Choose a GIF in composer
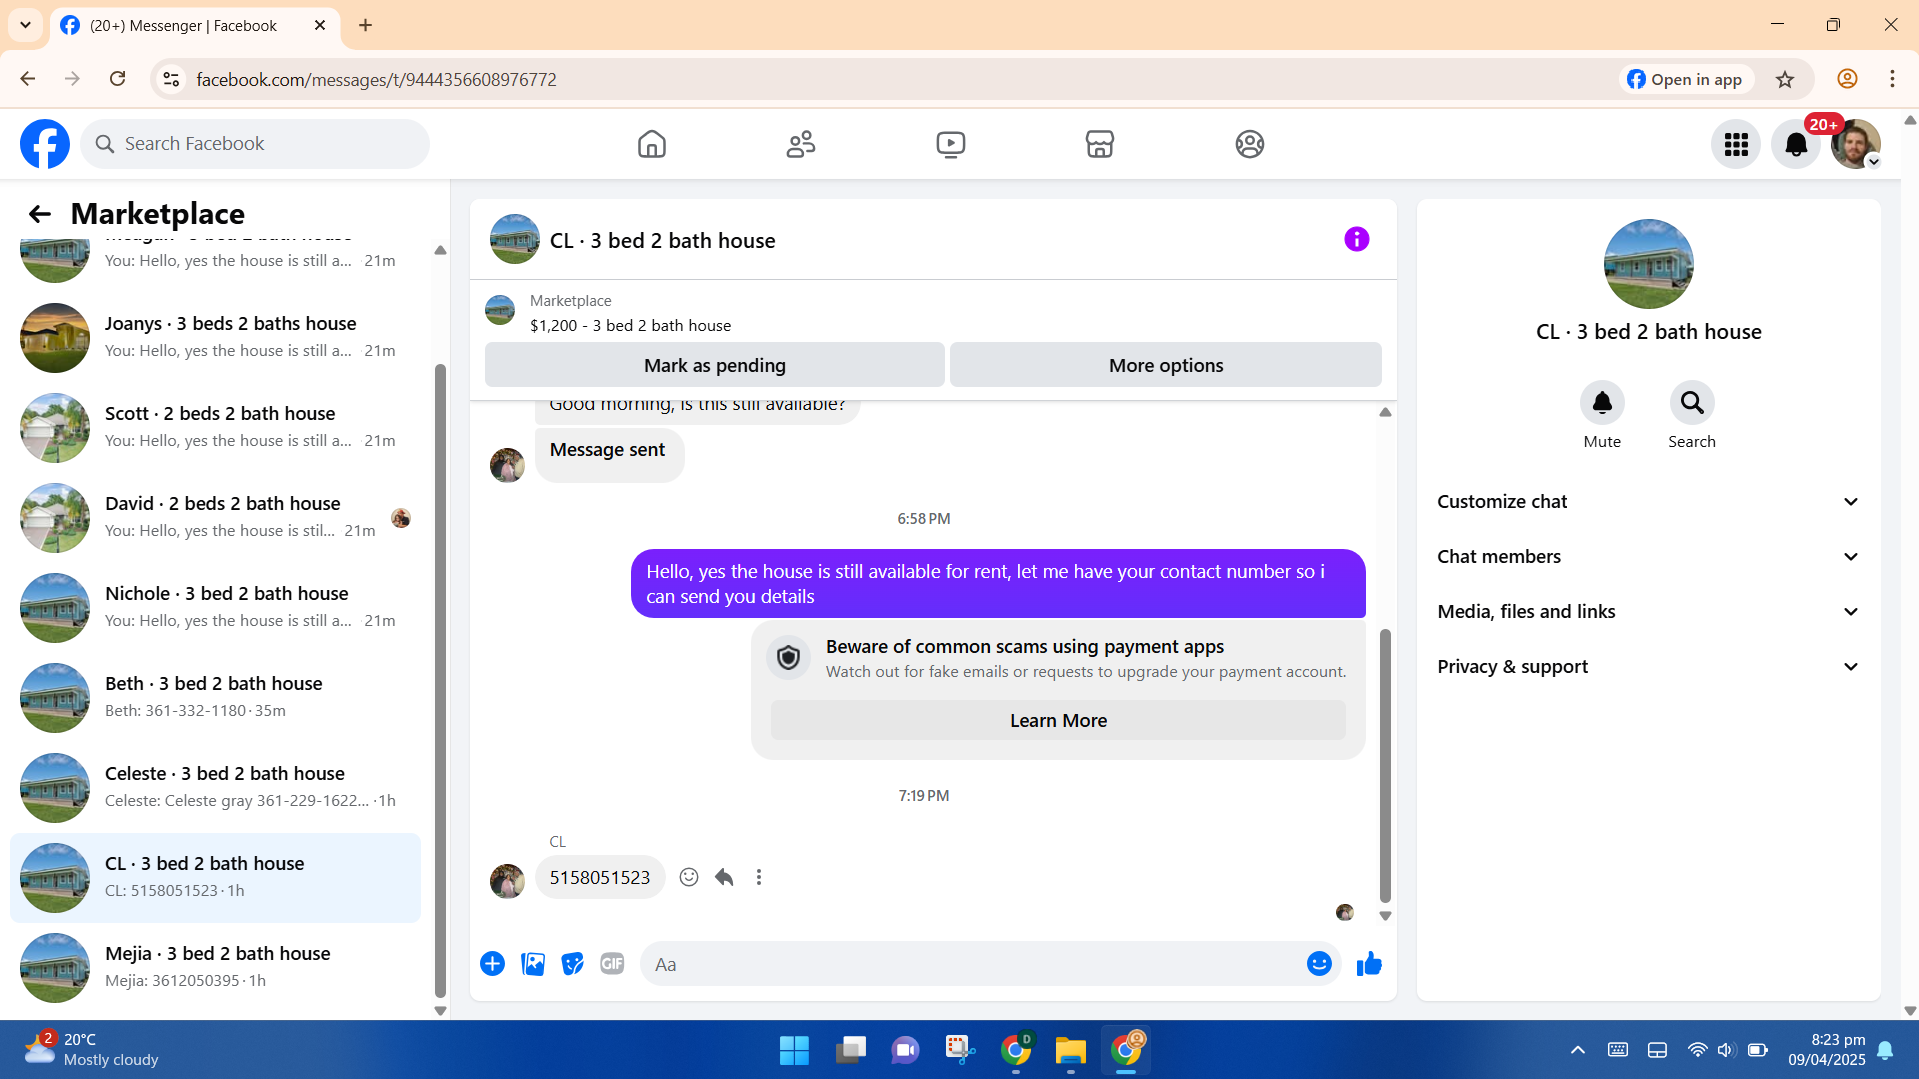 click(612, 964)
